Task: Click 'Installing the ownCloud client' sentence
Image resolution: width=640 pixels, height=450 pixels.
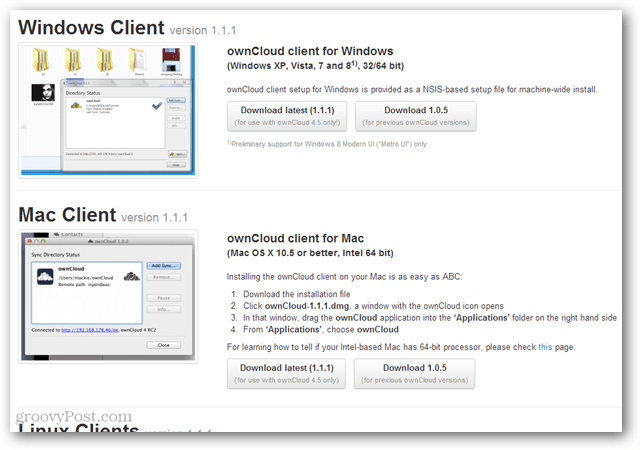Action: tap(344, 276)
